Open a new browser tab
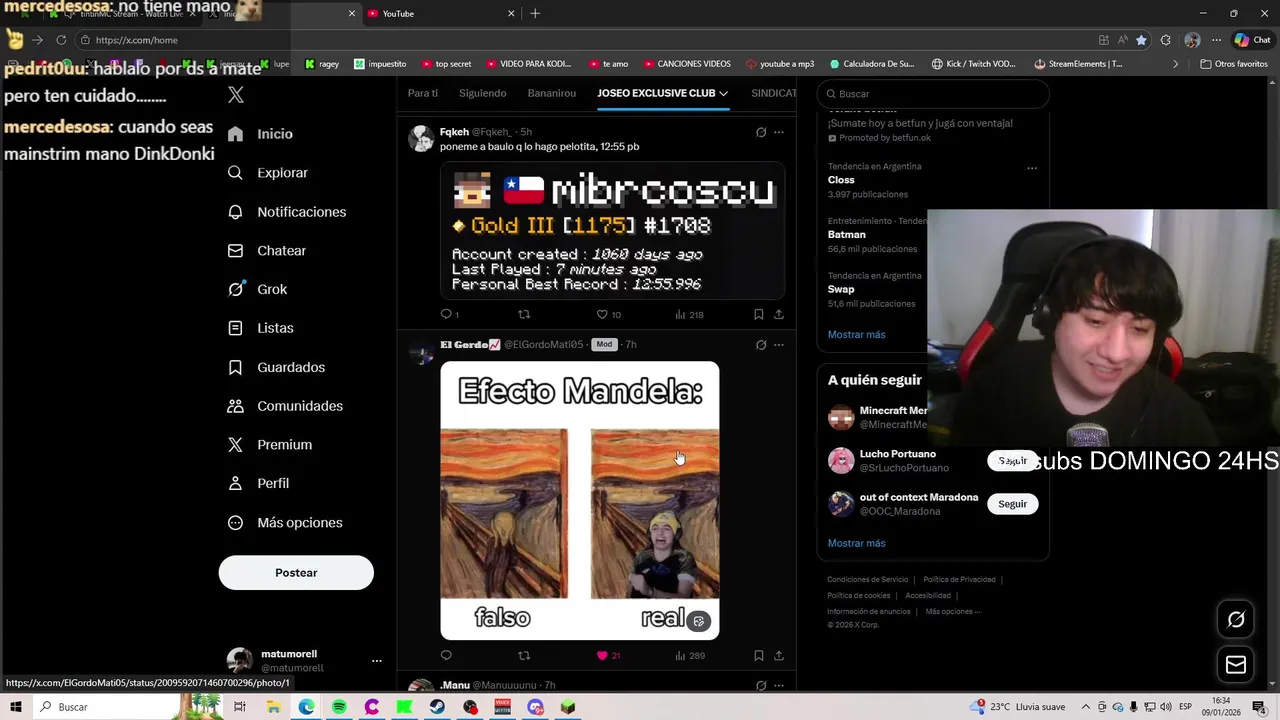Image resolution: width=1280 pixels, height=720 pixels. click(x=535, y=13)
